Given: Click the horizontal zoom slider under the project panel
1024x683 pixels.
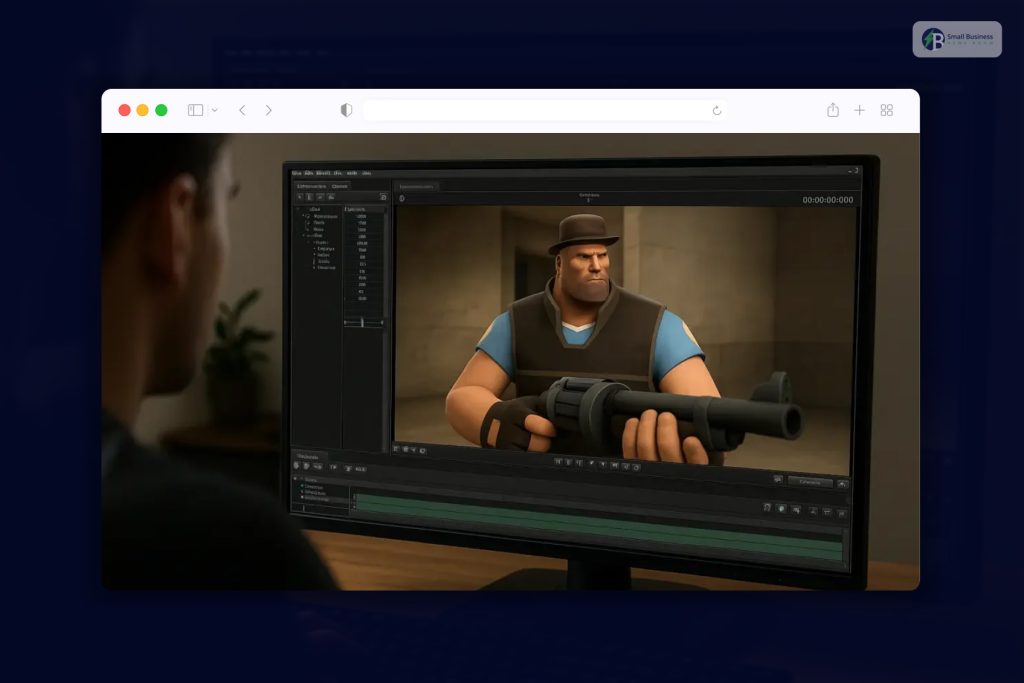Looking at the screenshot, I should click(362, 322).
